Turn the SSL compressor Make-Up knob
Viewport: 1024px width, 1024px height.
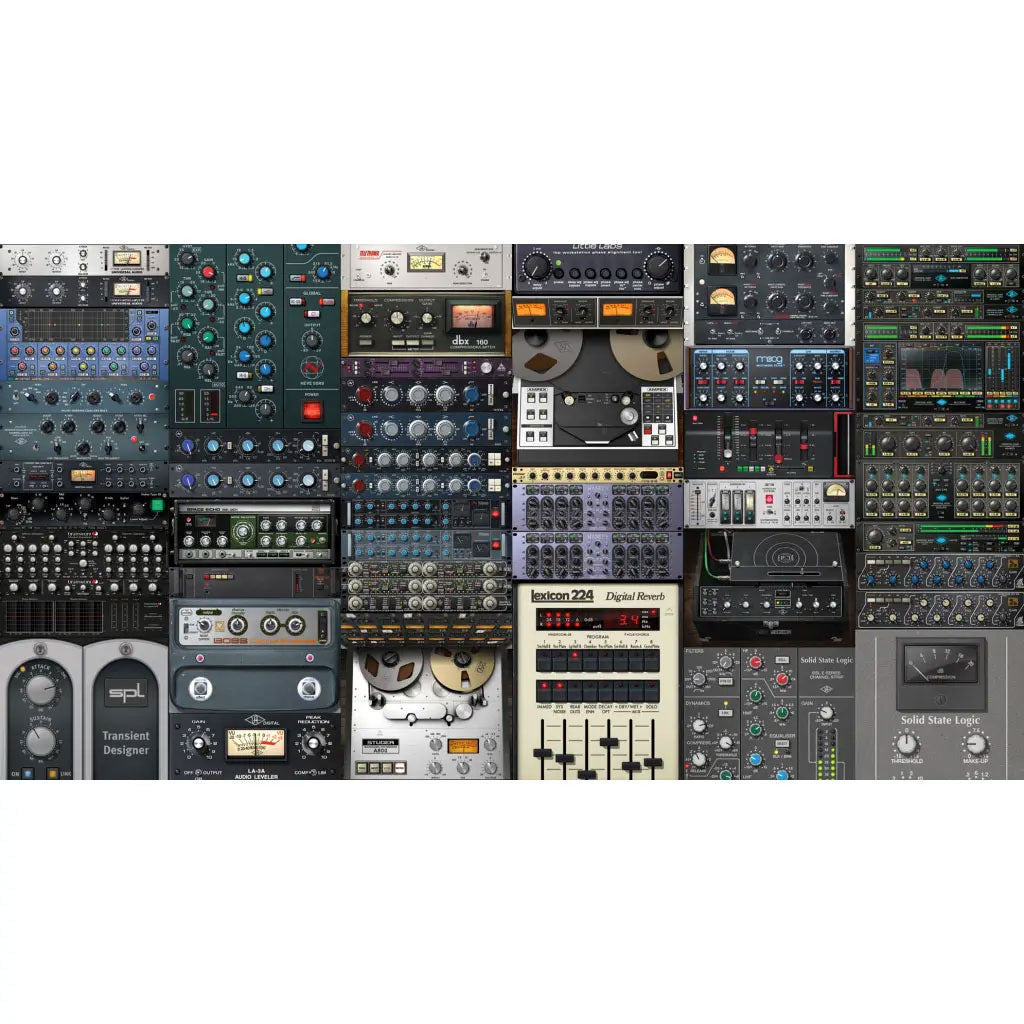pos(976,744)
